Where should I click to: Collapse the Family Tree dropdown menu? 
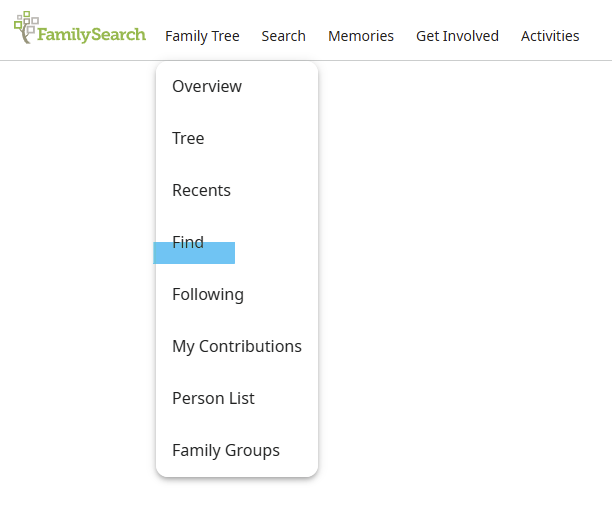point(202,36)
